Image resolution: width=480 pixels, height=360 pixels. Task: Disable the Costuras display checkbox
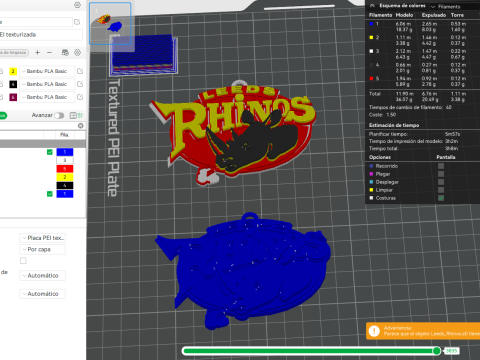click(x=441, y=198)
